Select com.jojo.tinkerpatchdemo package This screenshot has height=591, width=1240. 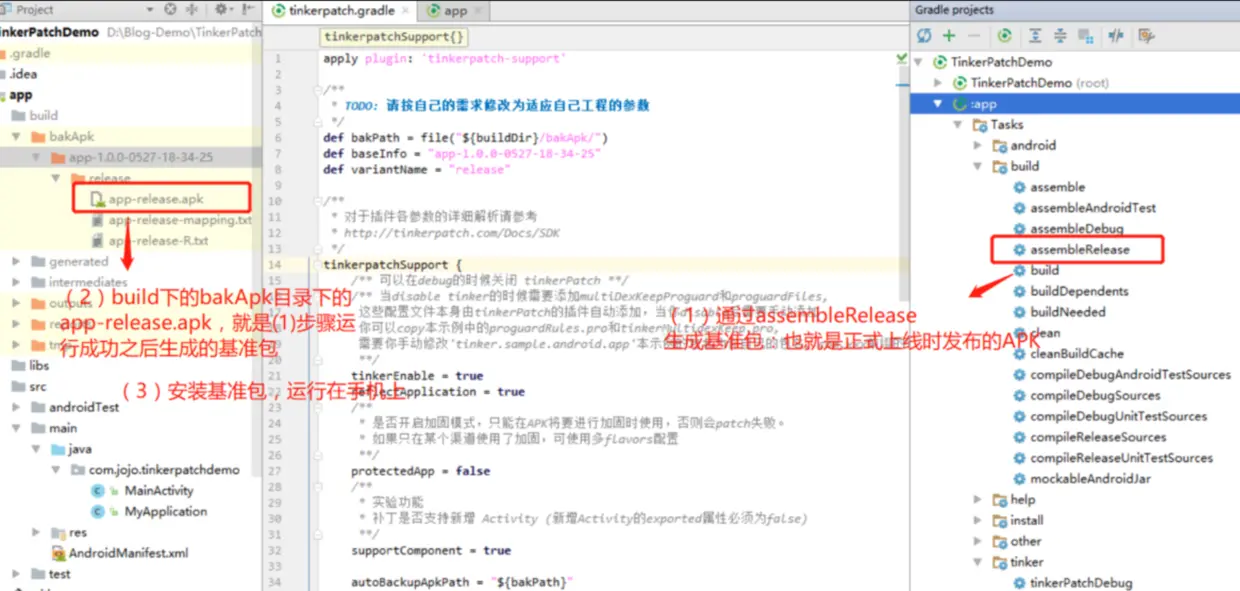click(155, 470)
